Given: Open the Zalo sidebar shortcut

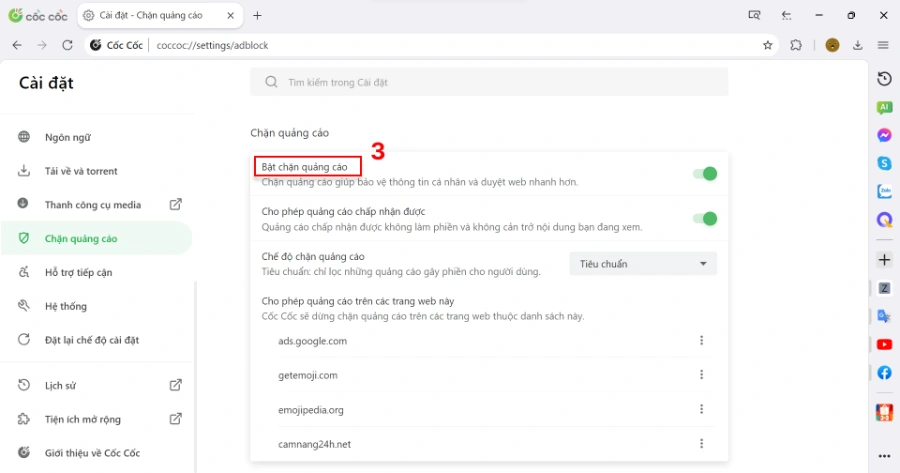Looking at the screenshot, I should 884,191.
